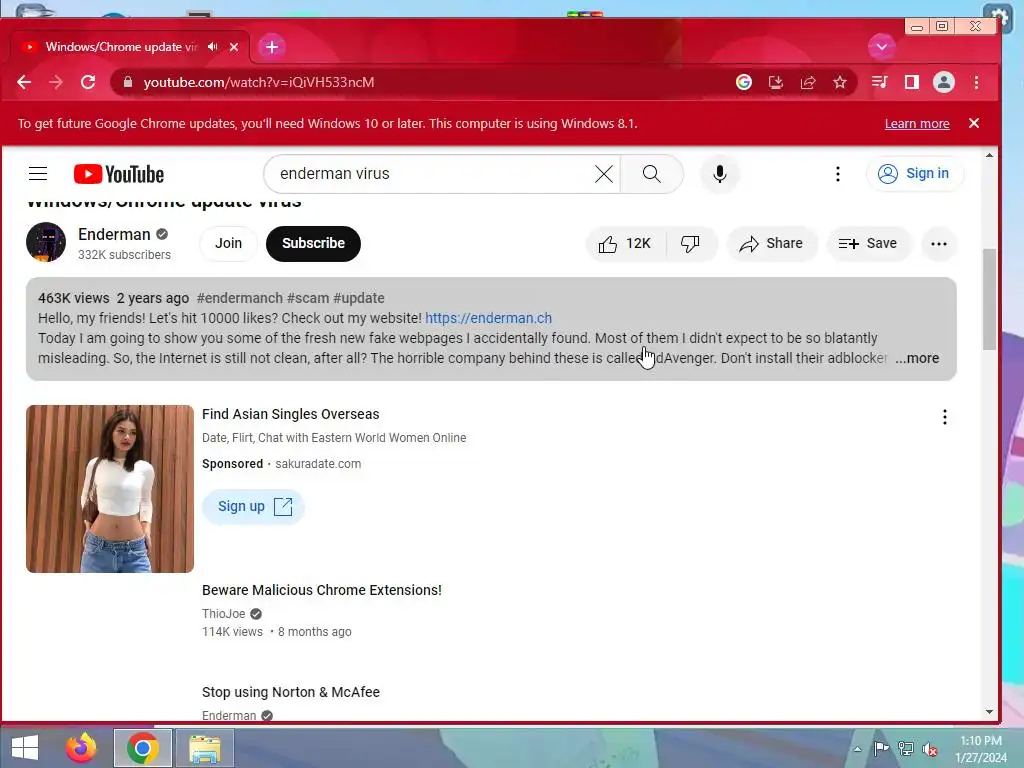Open the YouTube hamburger guide menu

(x=38, y=174)
